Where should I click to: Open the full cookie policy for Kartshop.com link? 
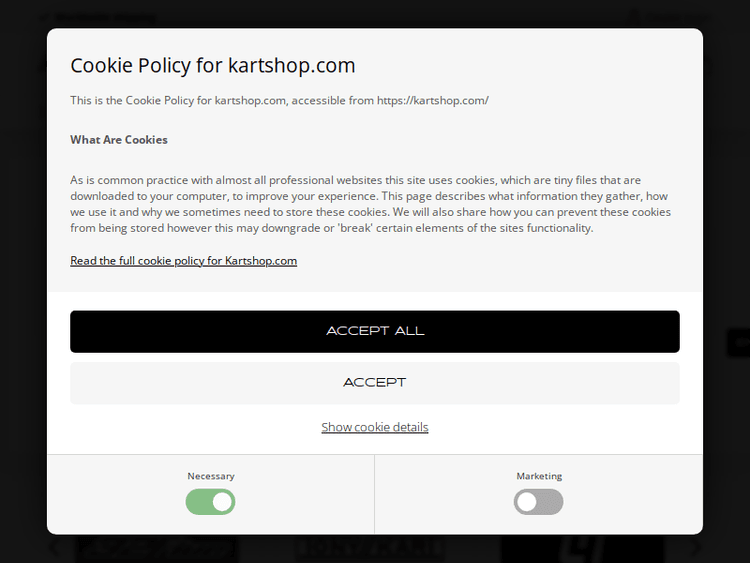[x=183, y=261]
